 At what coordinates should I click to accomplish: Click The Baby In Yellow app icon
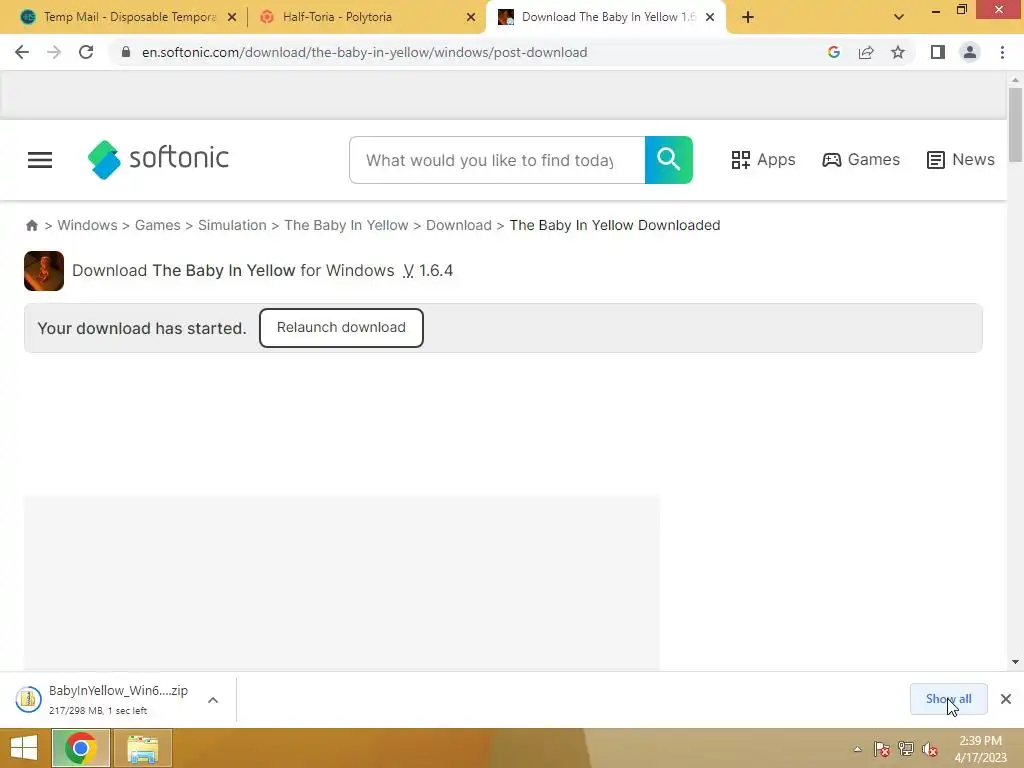44,271
